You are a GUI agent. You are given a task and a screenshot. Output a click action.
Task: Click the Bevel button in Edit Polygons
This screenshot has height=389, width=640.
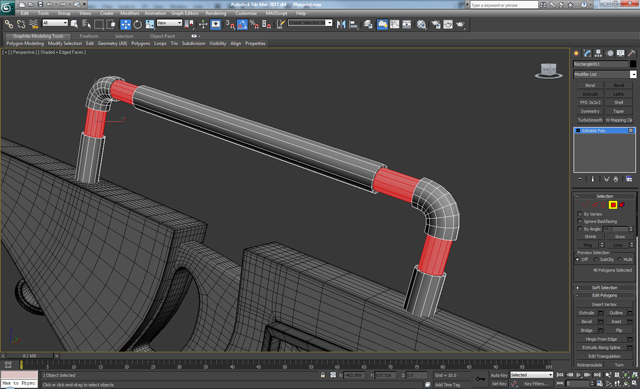[587, 322]
